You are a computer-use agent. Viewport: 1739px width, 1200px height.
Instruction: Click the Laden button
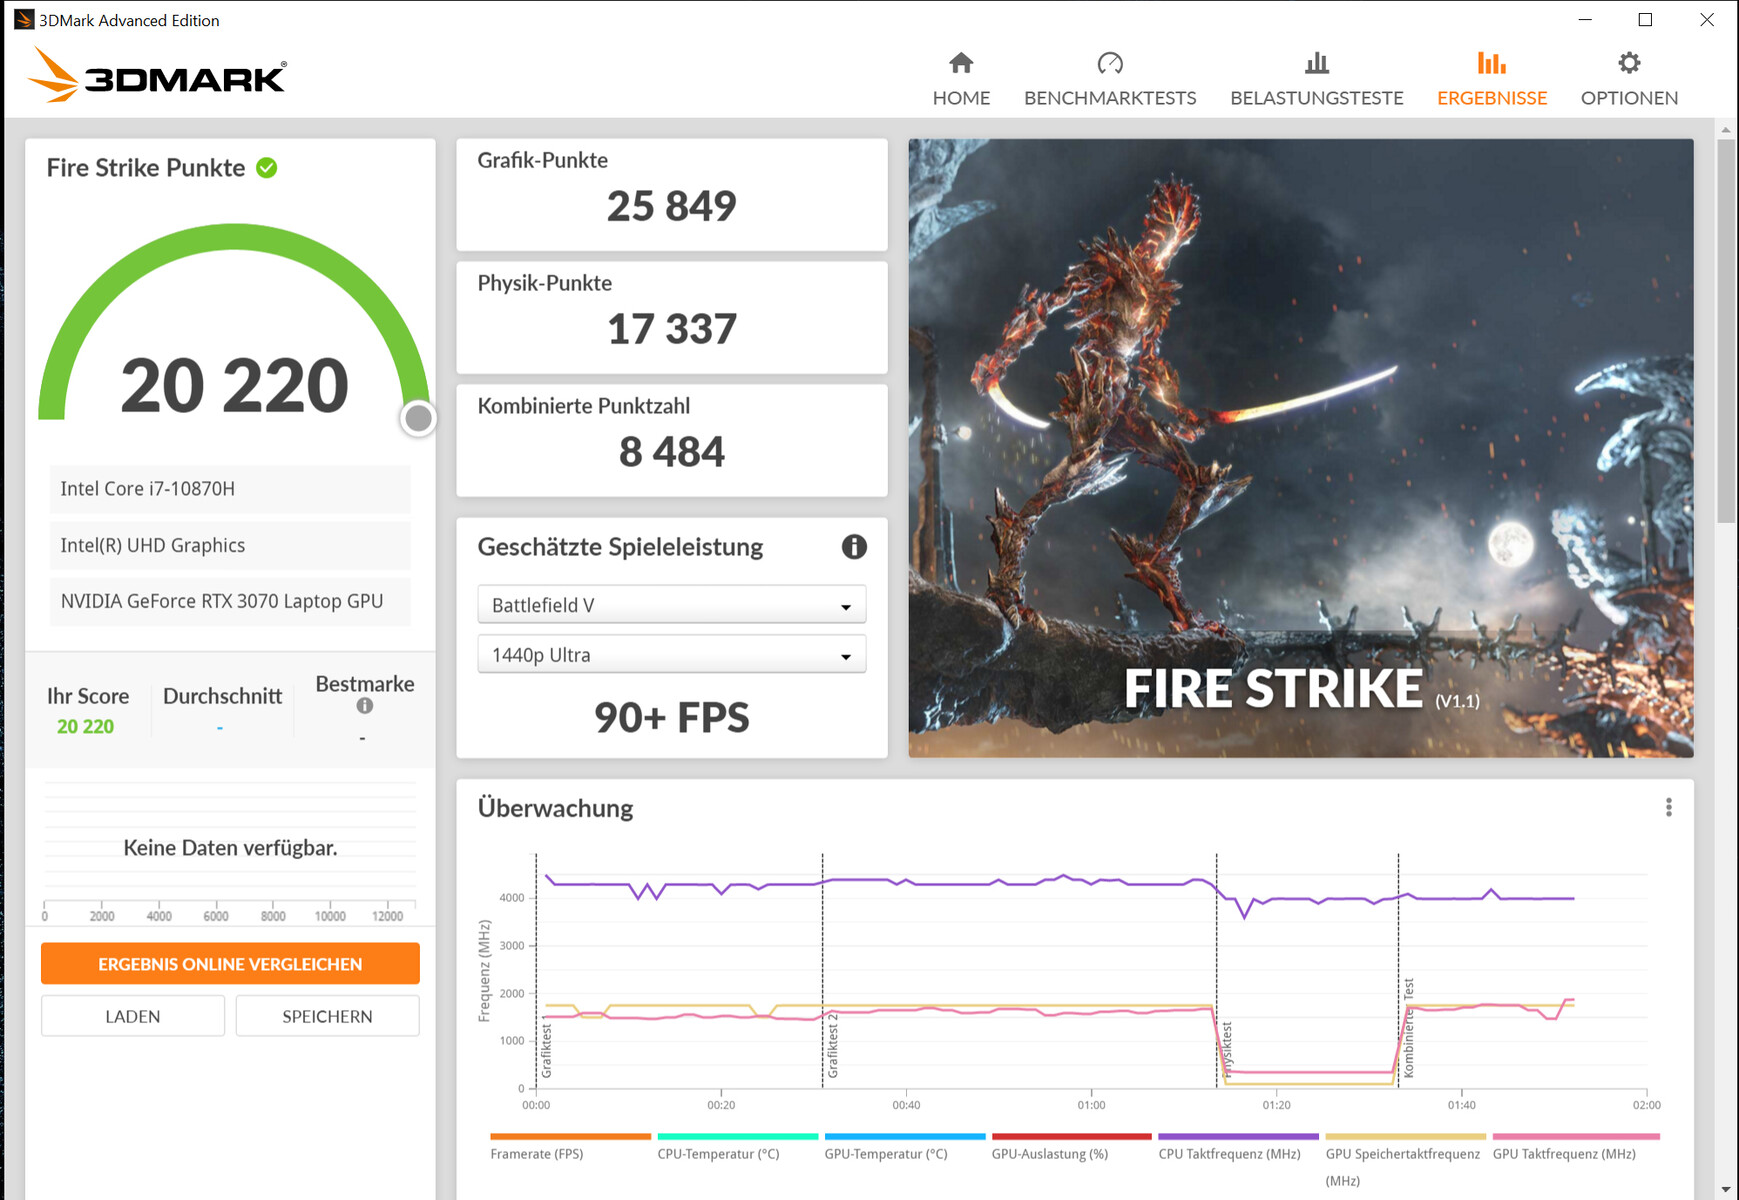tap(133, 1016)
